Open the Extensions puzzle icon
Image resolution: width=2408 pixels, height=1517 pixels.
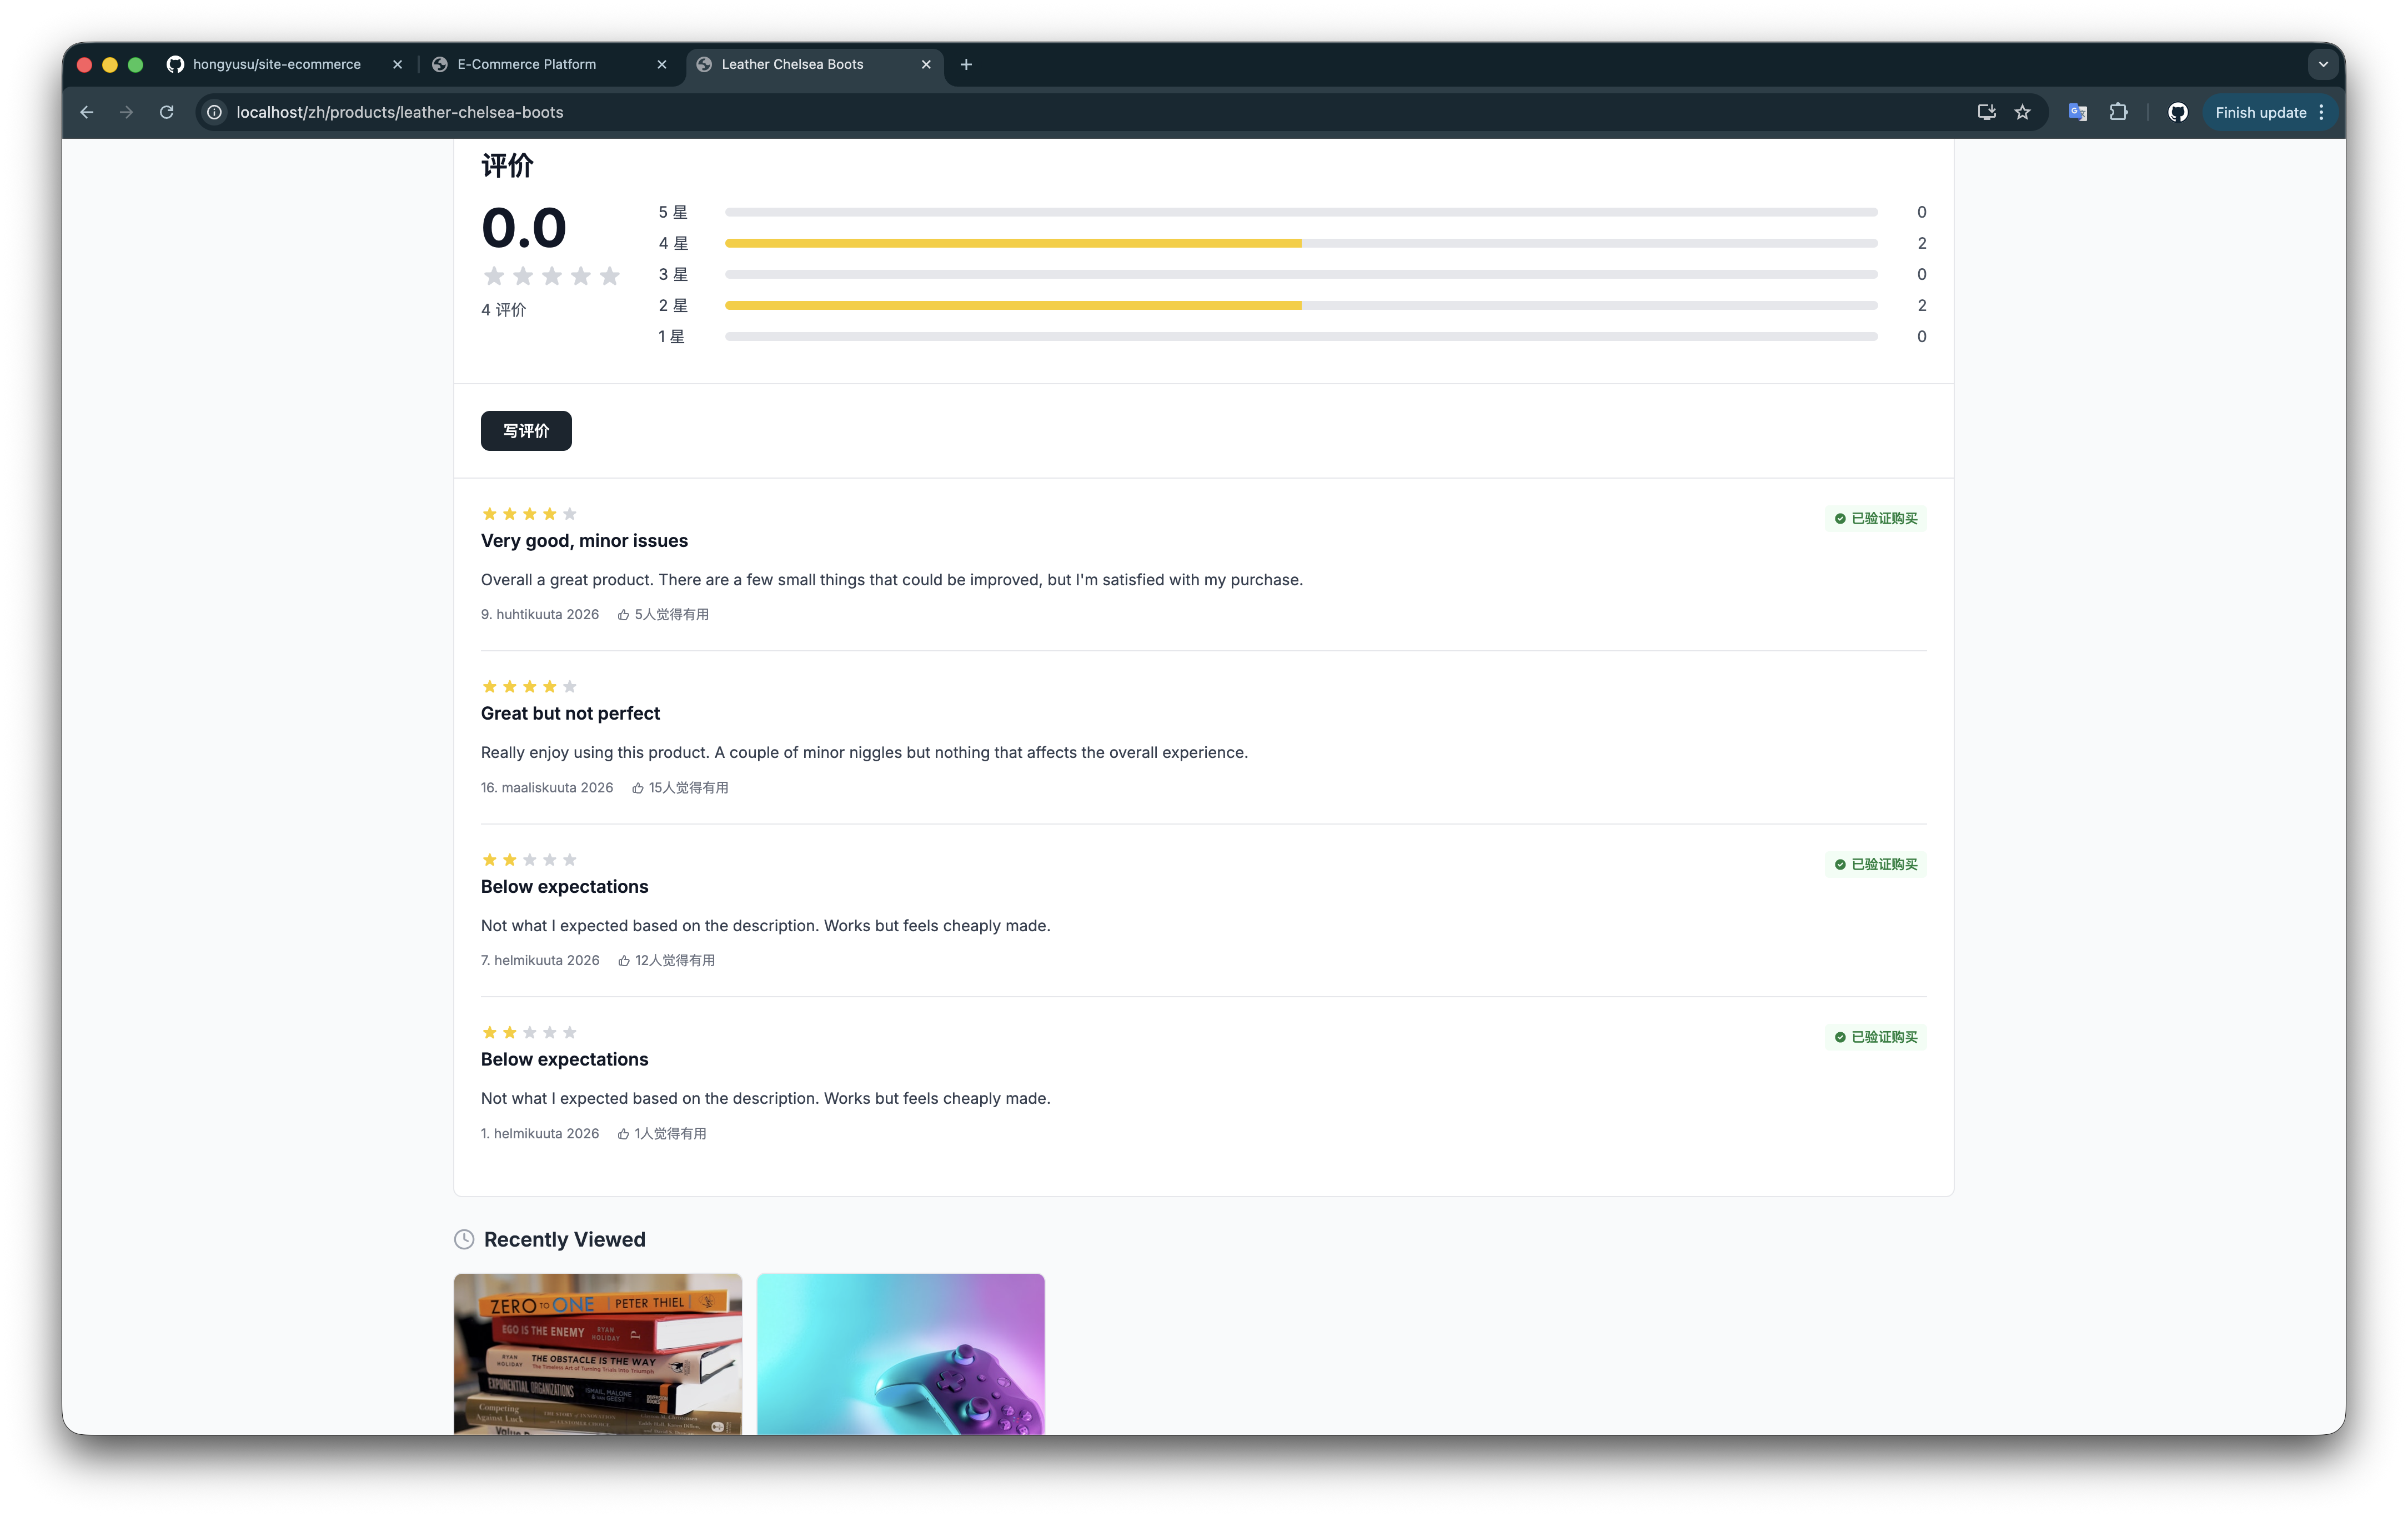coord(2118,112)
